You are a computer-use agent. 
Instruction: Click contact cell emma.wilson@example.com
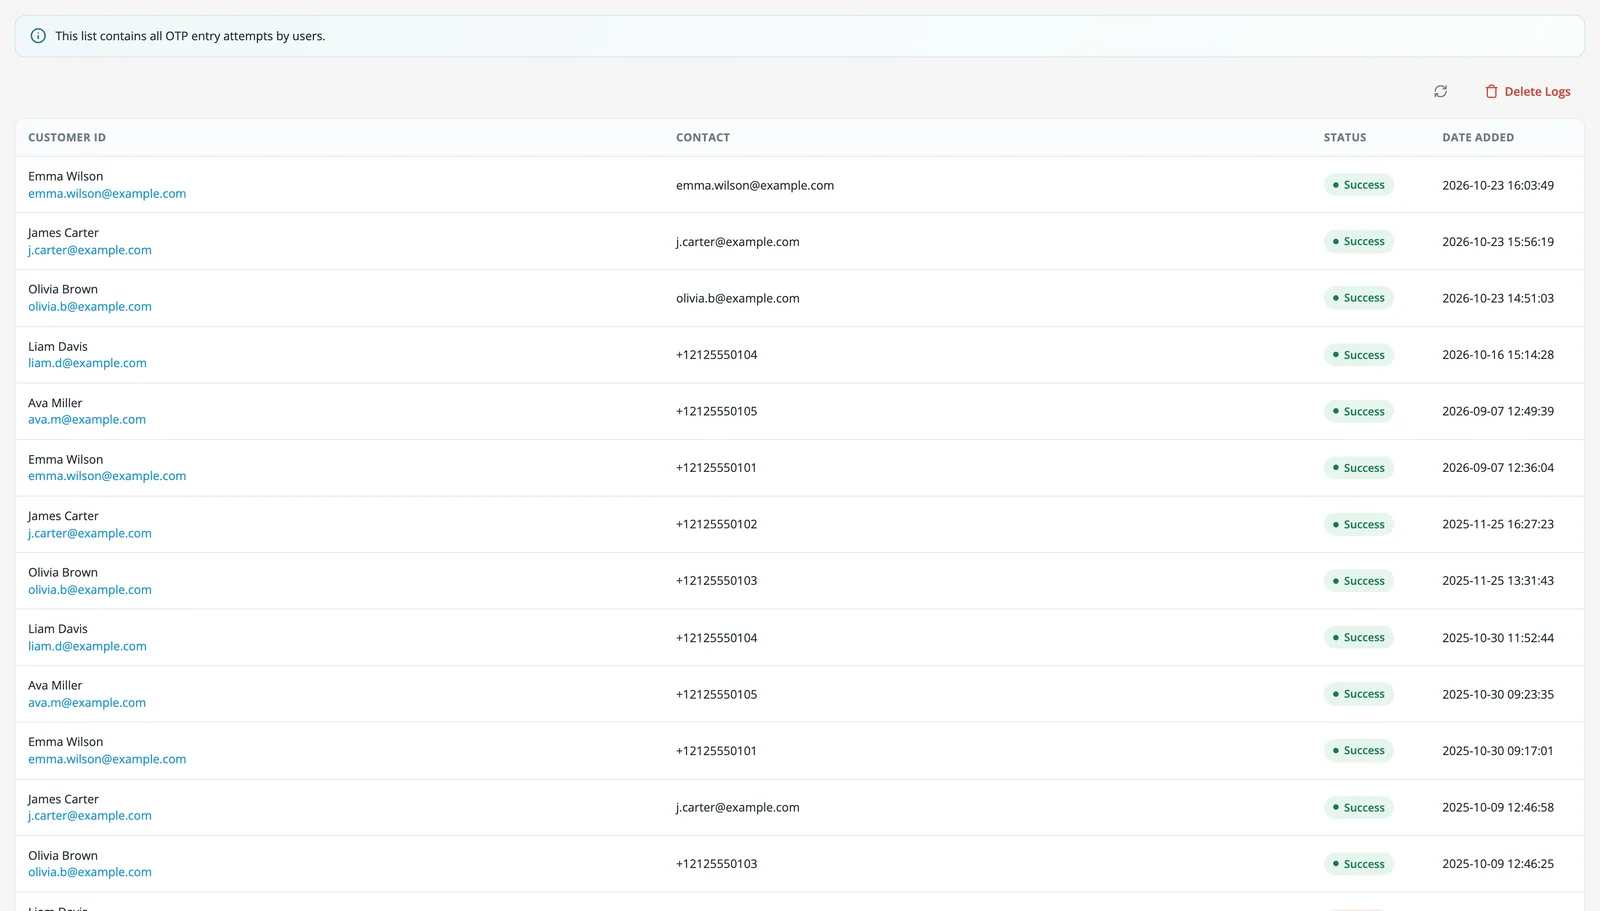click(x=755, y=185)
